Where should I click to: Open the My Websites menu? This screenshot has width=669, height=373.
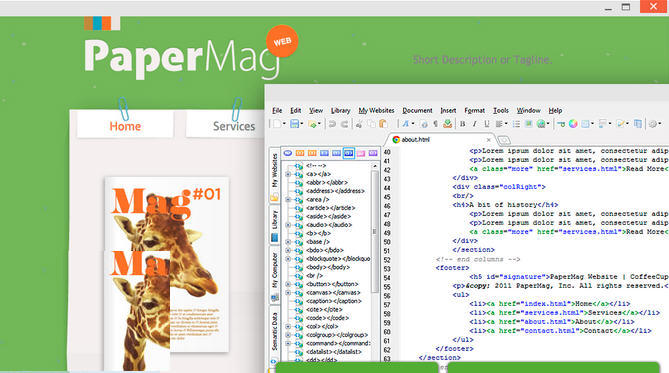(x=376, y=111)
